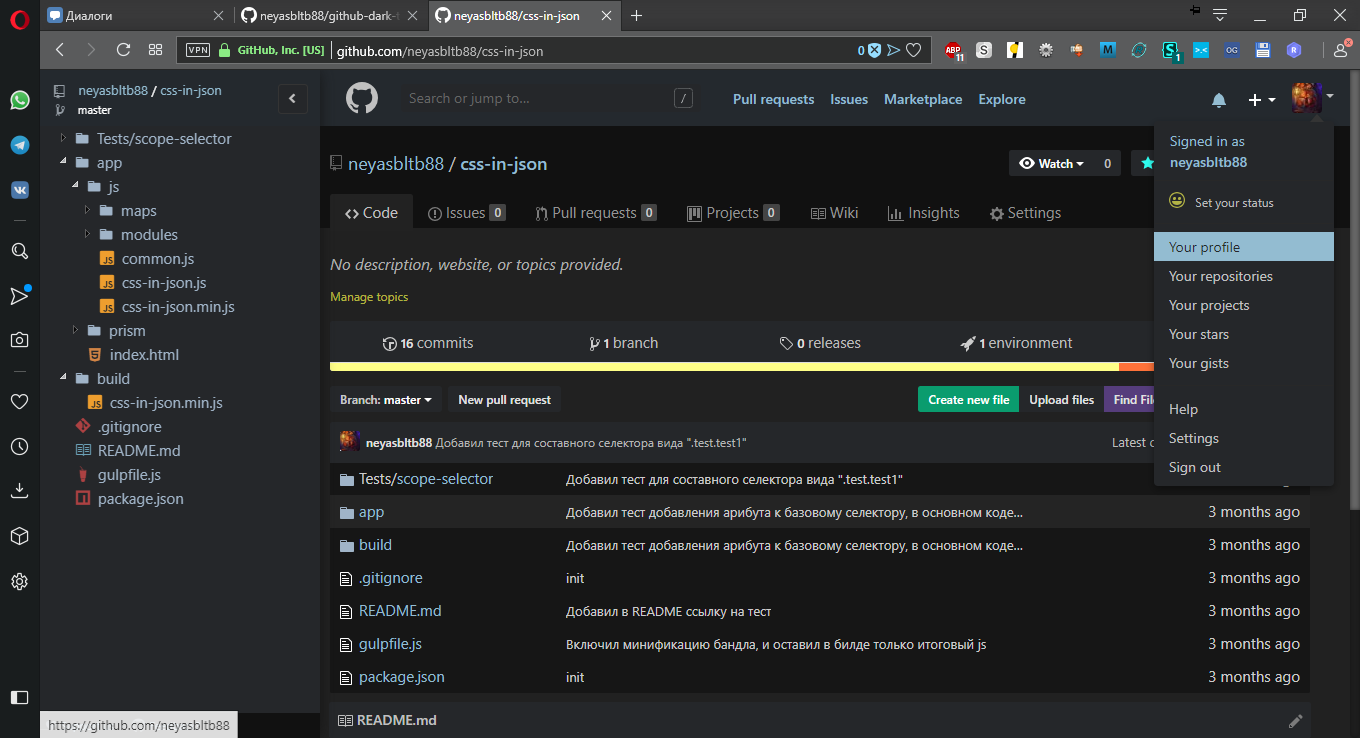Click Set your status in the user menu

tap(1222, 202)
